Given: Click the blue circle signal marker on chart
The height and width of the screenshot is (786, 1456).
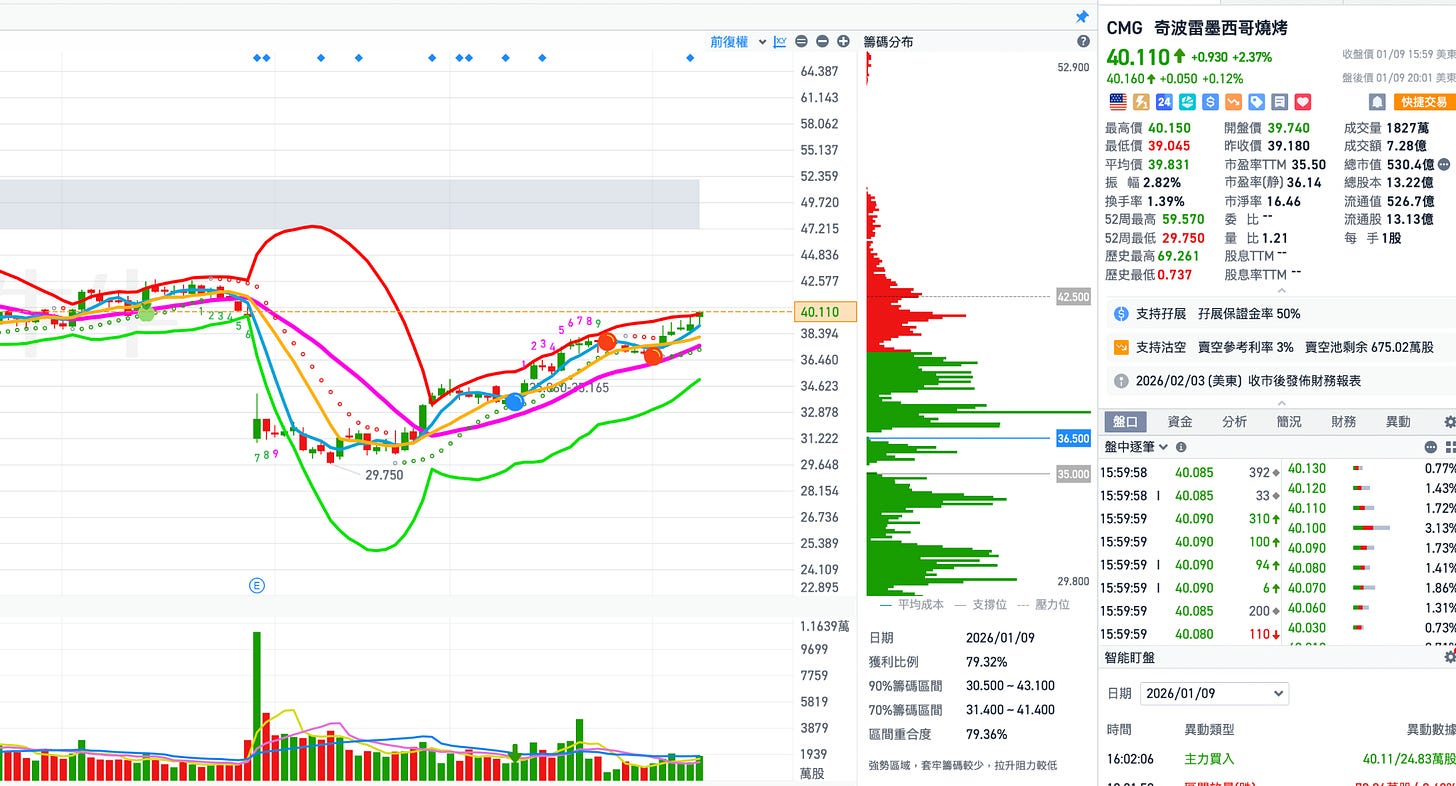Looking at the screenshot, I should [x=514, y=402].
